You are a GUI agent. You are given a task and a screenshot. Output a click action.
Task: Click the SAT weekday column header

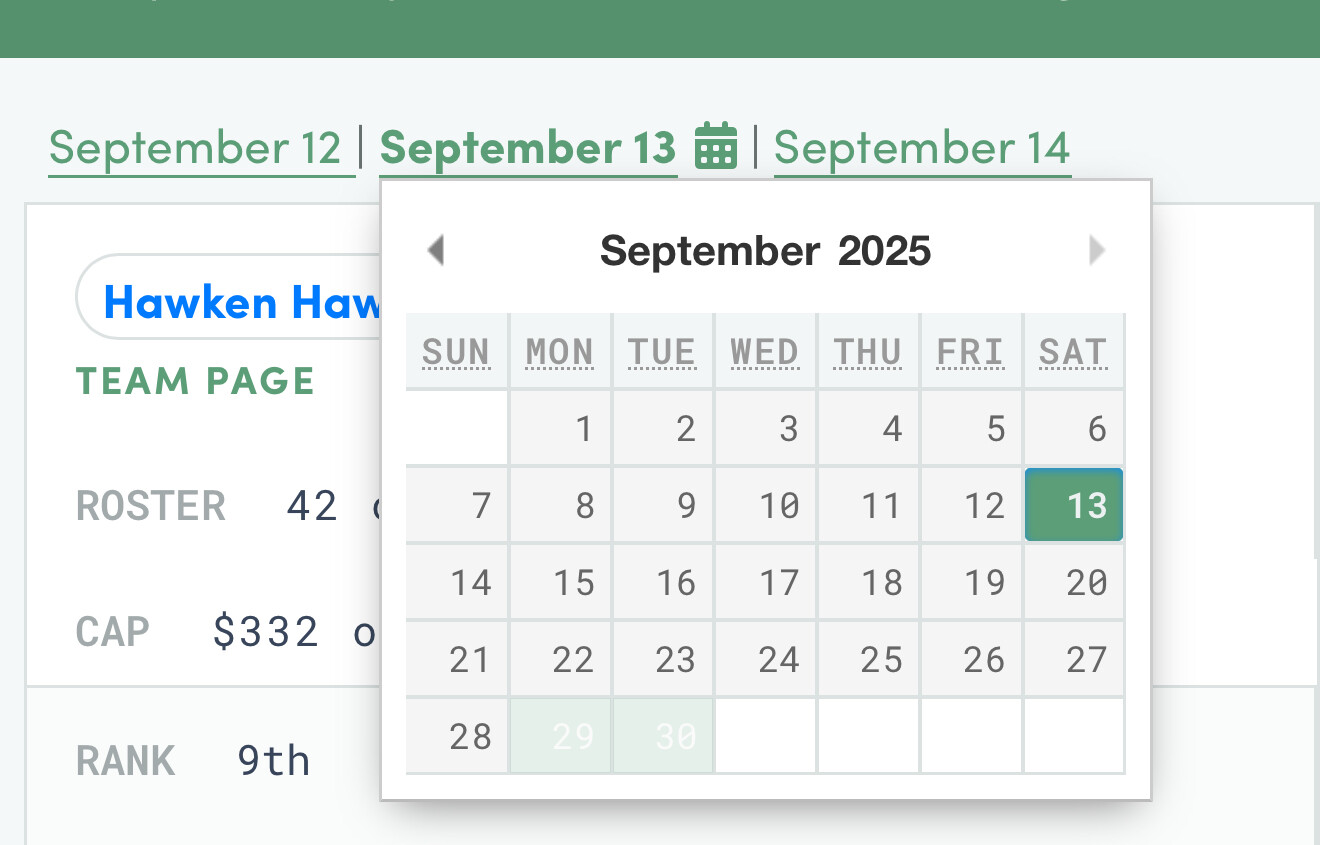point(1073,352)
